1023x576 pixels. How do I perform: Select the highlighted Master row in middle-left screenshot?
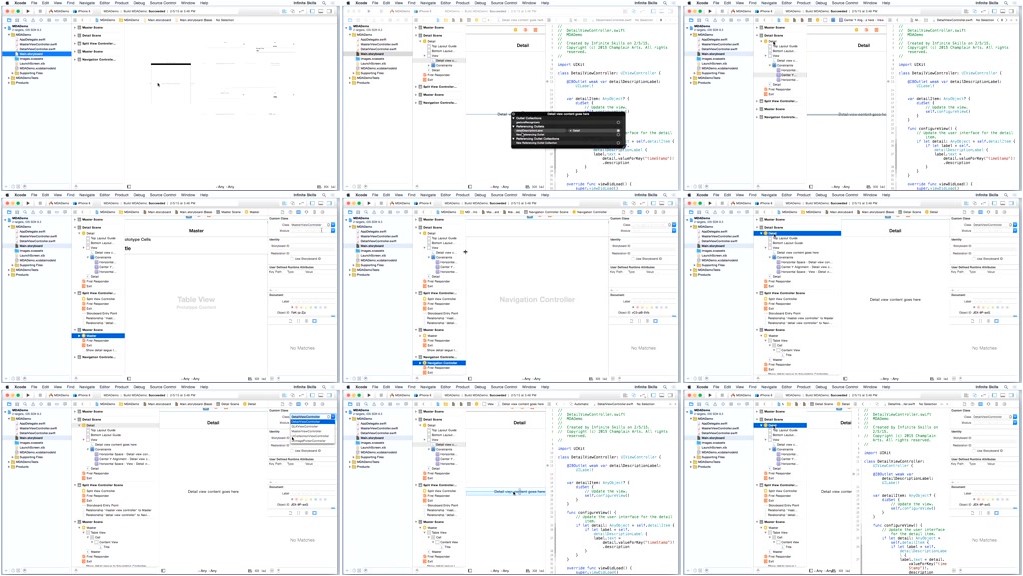98,335
